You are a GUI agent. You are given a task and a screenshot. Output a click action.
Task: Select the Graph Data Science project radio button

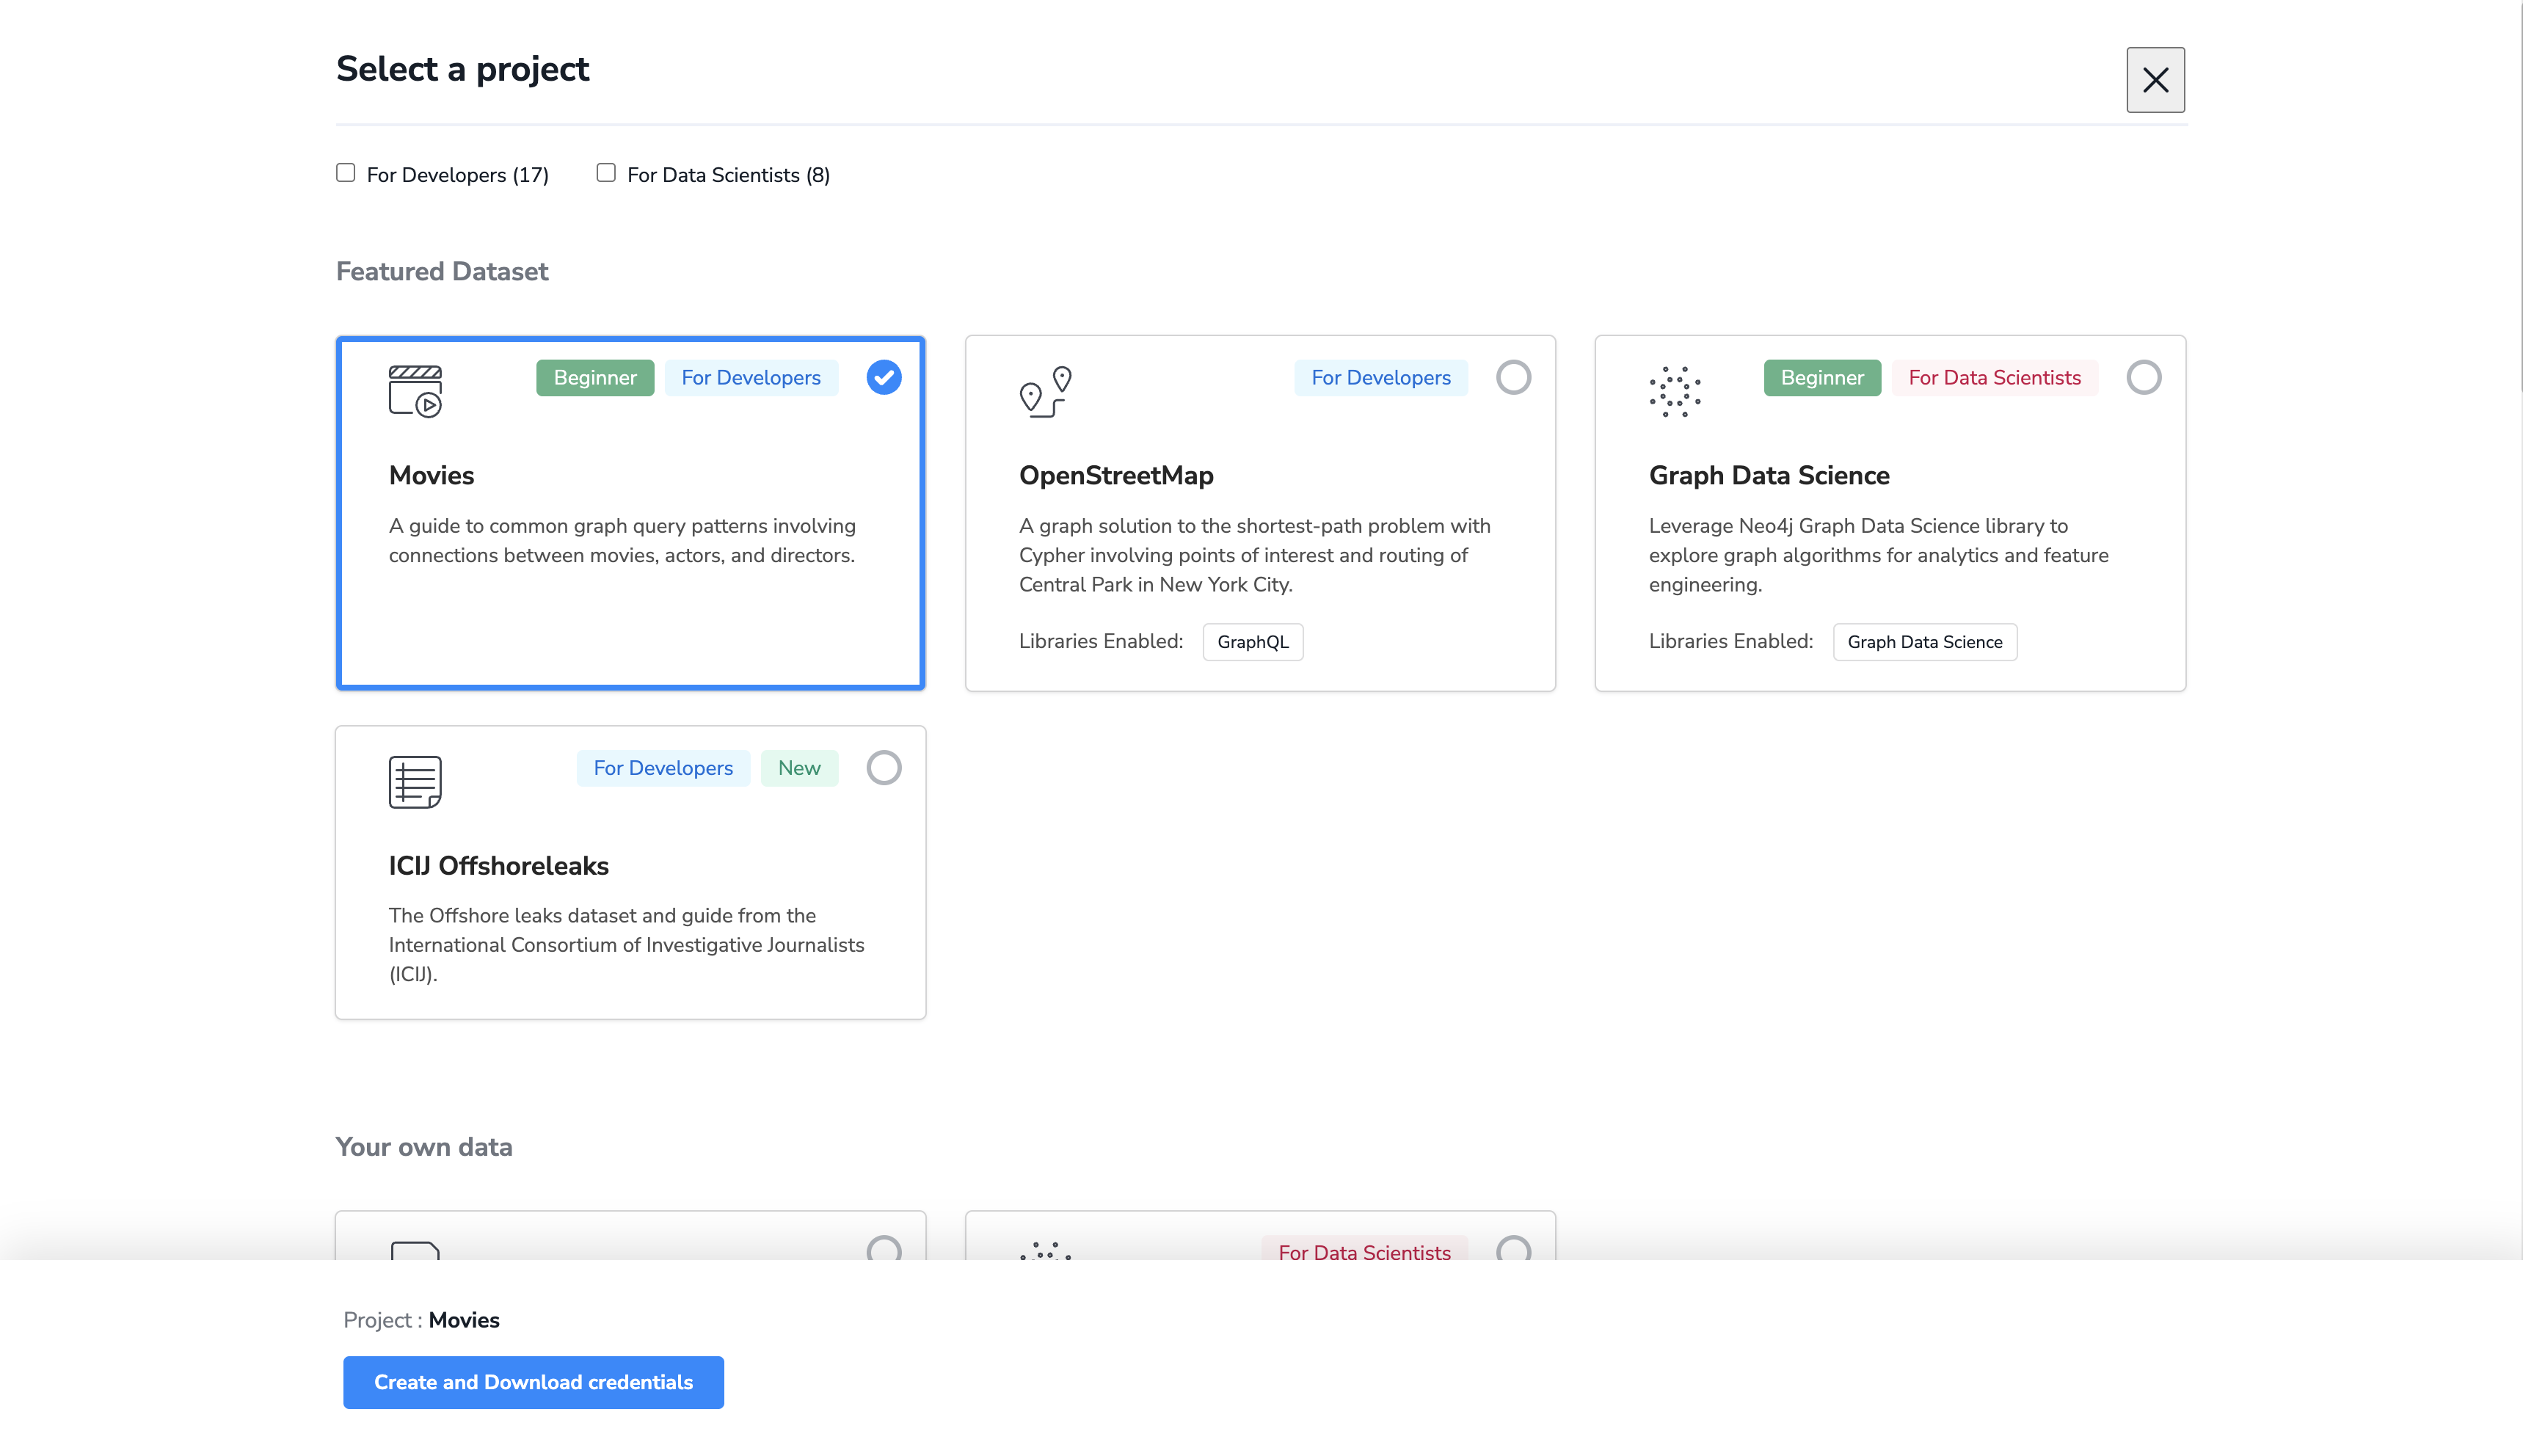coord(2143,377)
